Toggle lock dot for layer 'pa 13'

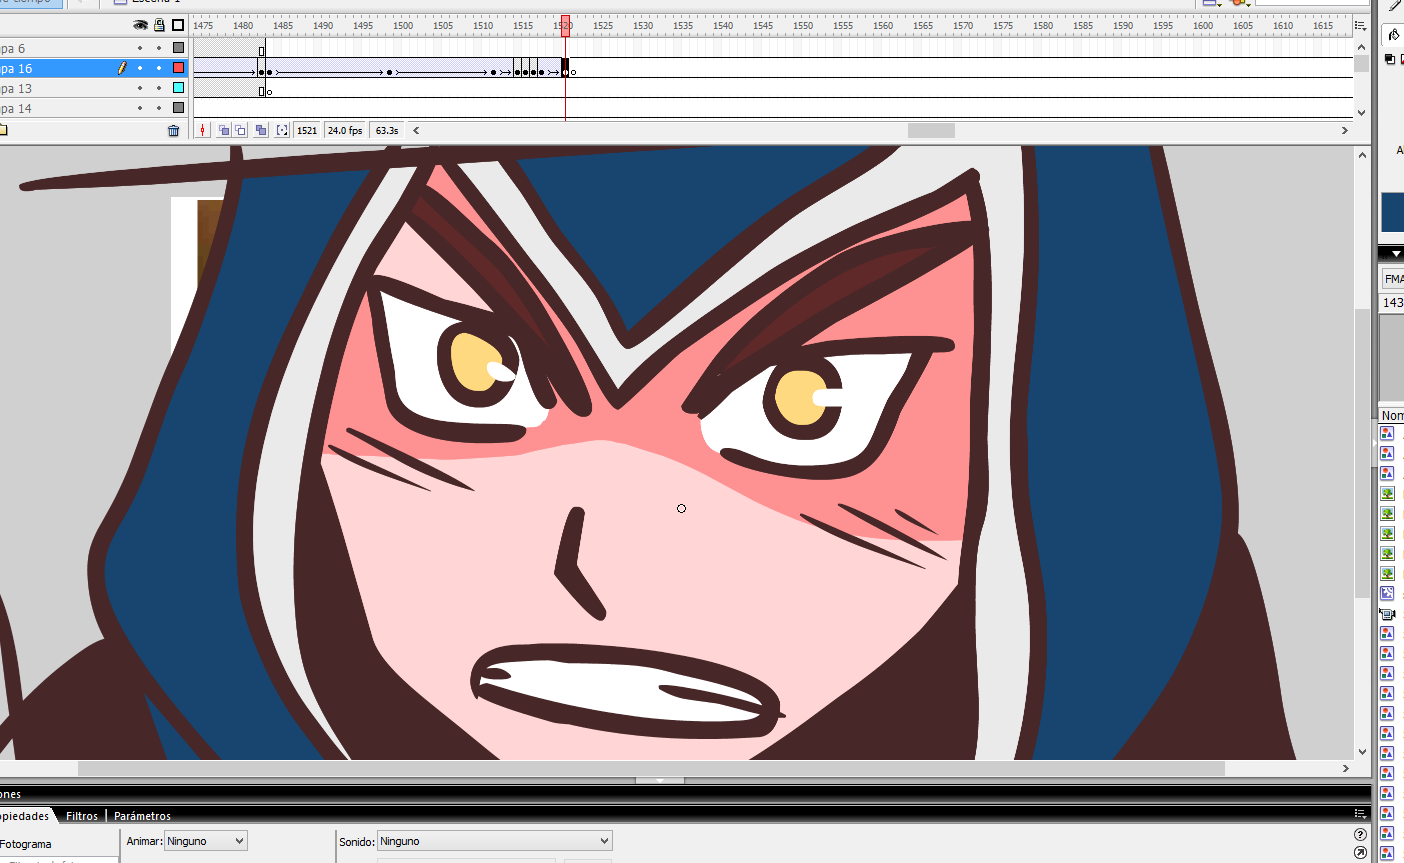pos(159,88)
